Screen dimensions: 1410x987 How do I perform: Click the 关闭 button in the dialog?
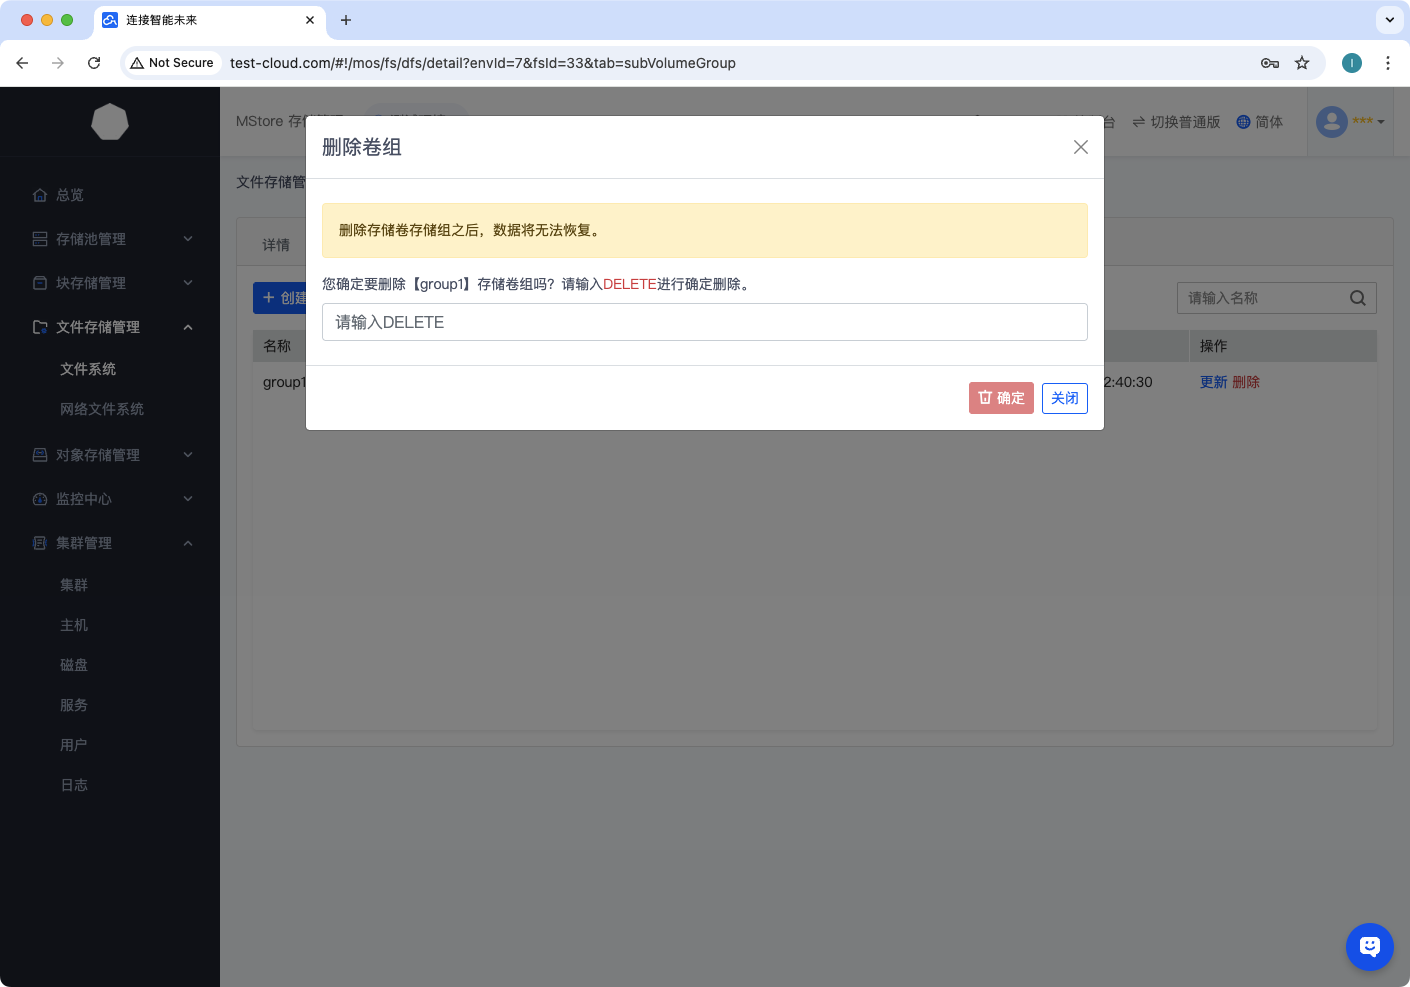click(x=1064, y=398)
